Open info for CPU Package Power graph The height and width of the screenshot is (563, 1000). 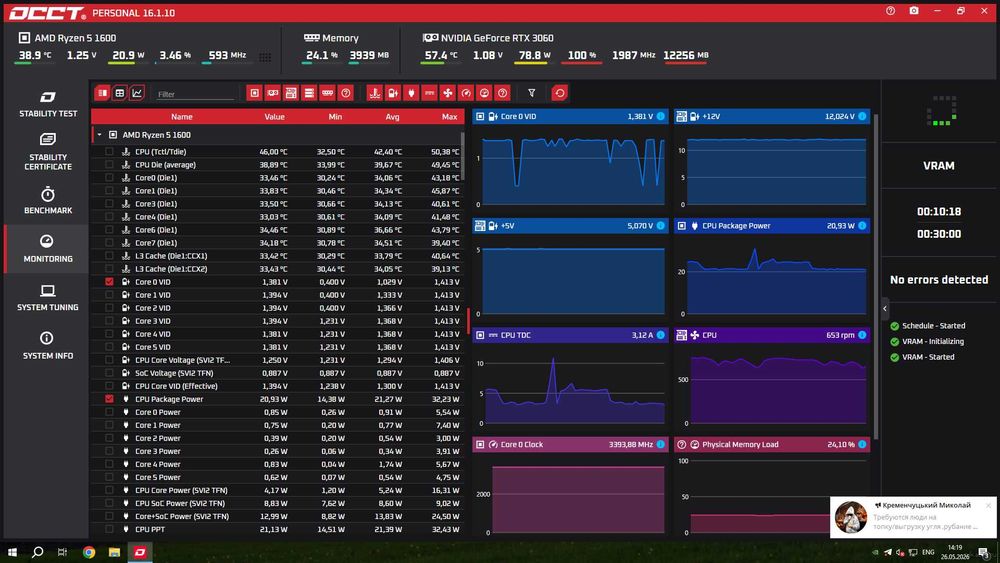(862, 226)
